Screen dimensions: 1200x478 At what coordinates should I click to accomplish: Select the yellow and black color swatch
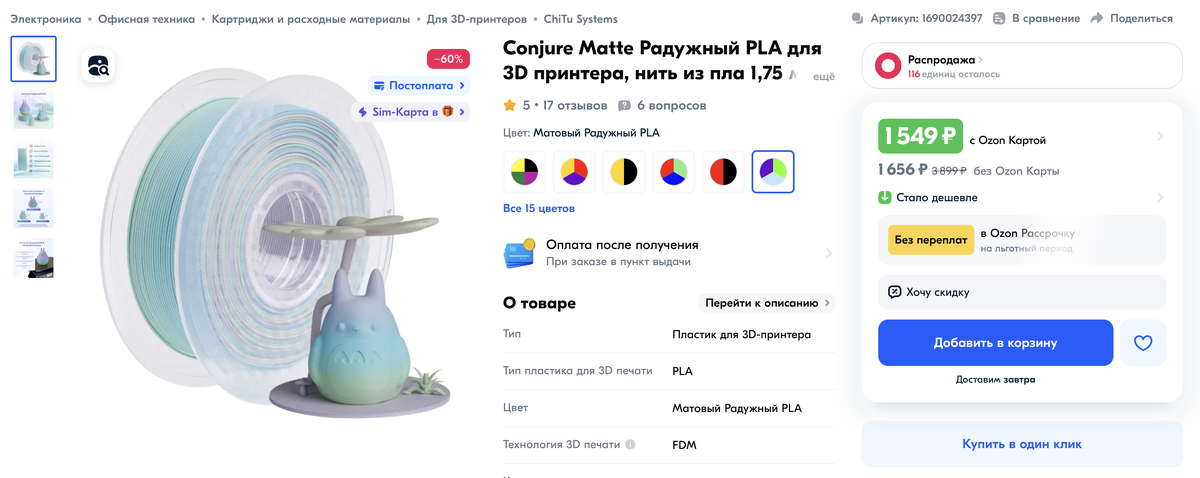point(624,172)
